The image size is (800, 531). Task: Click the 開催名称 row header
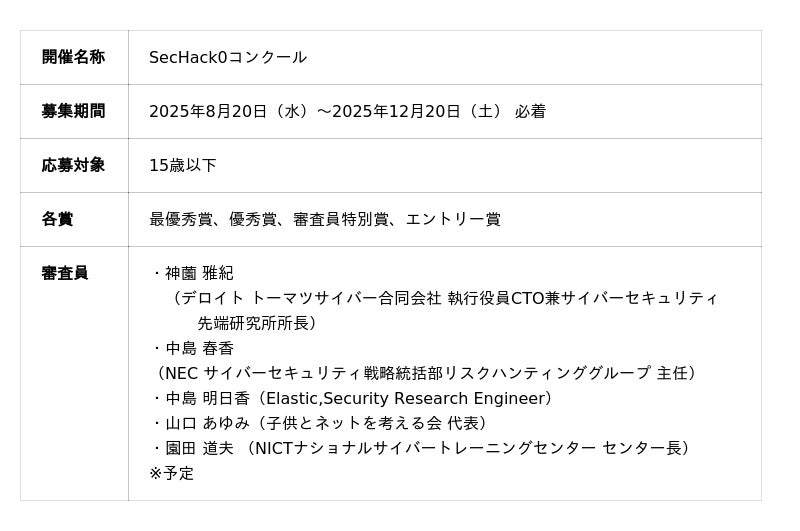pos(73,57)
